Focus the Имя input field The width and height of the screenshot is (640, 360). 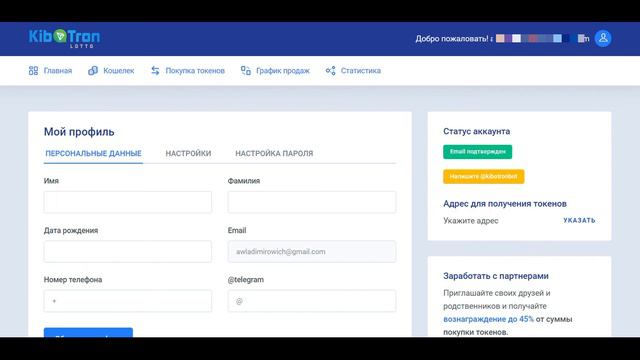128,202
